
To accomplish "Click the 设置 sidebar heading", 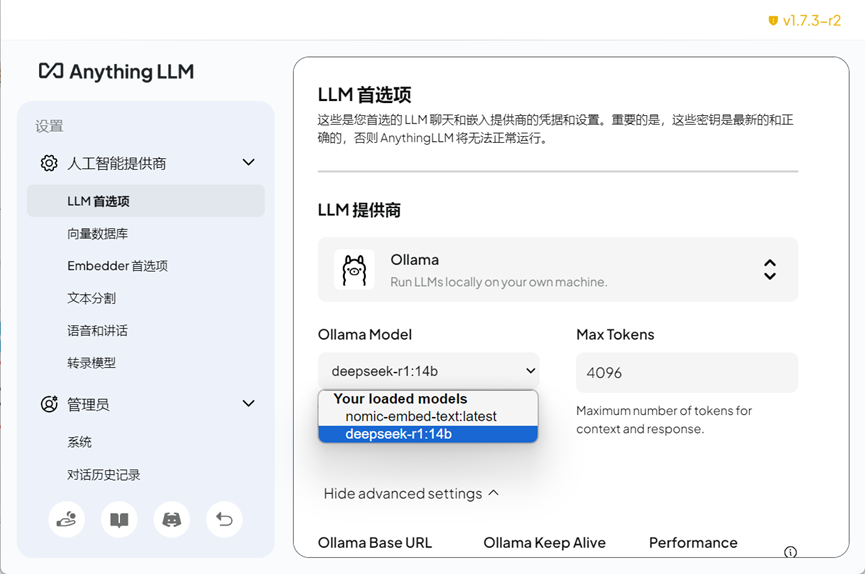I will coord(49,126).
